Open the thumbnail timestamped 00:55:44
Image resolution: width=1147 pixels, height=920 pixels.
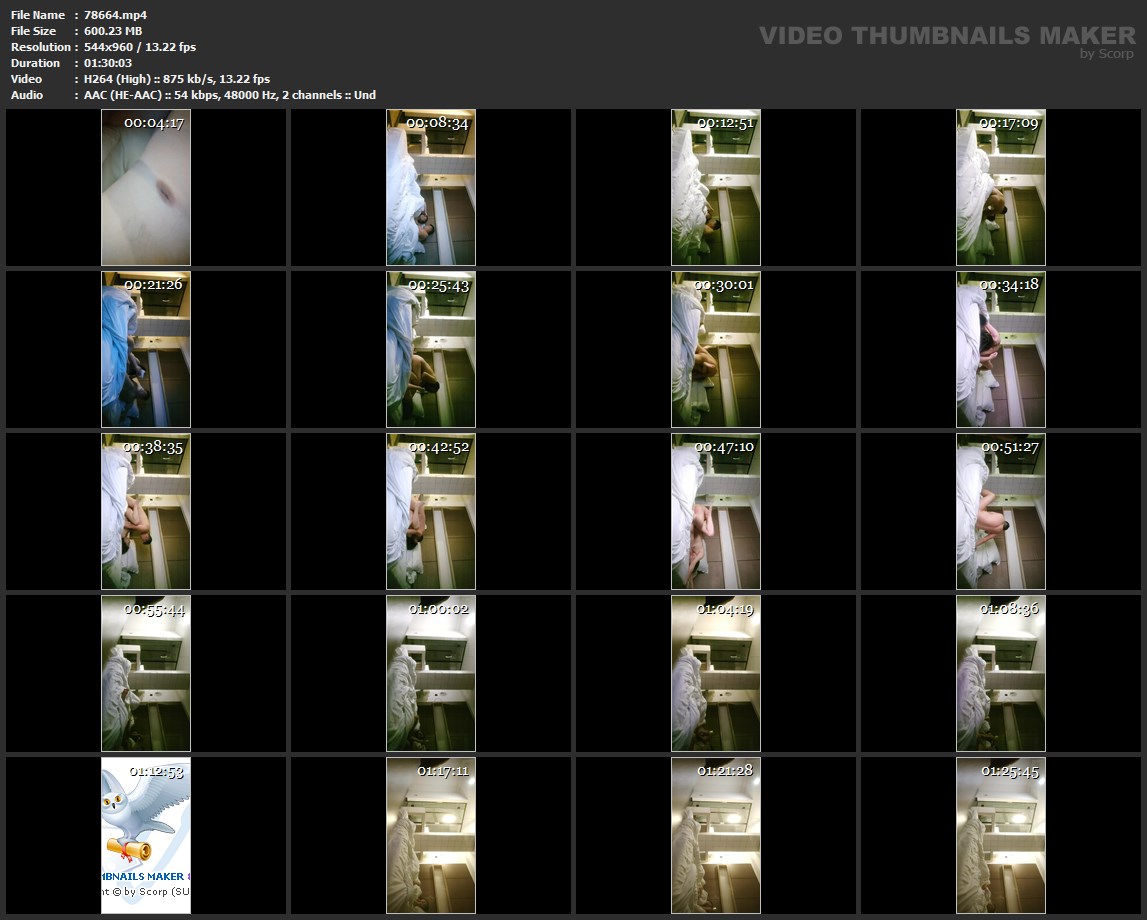pyautogui.click(x=146, y=673)
